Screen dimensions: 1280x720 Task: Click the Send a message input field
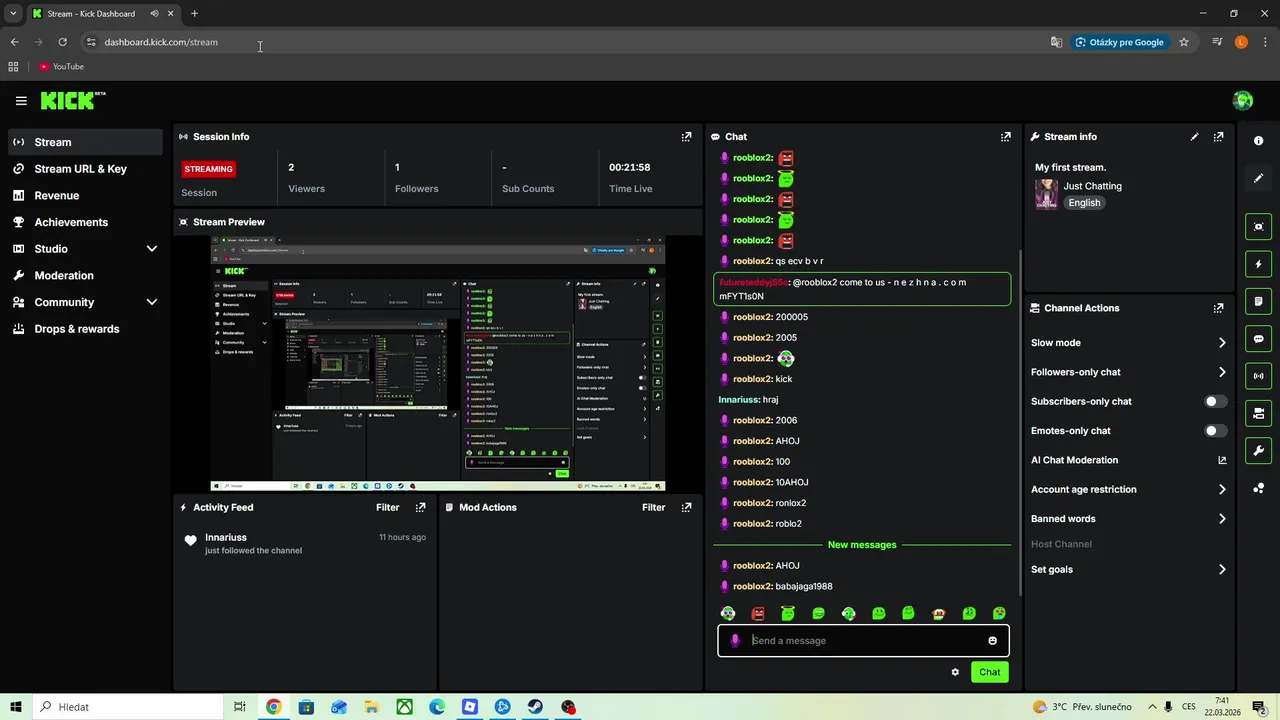pyautogui.click(x=863, y=641)
